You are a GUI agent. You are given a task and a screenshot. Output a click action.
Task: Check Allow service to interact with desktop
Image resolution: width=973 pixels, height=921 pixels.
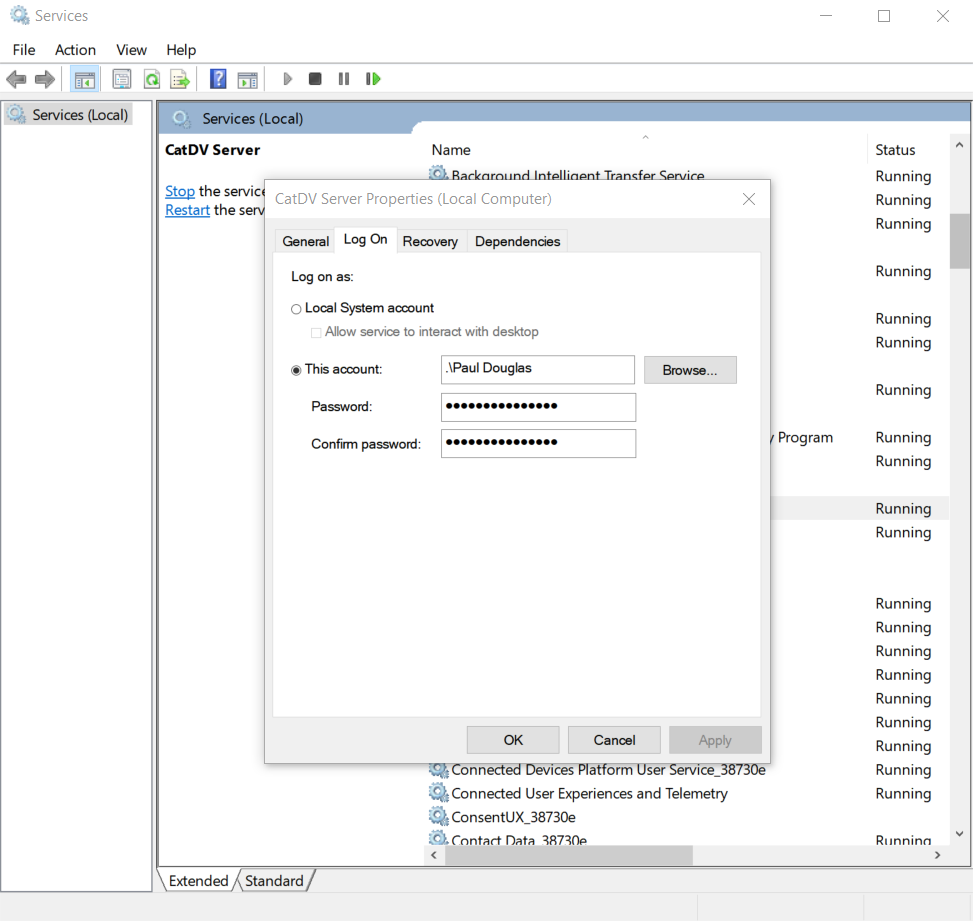point(316,333)
